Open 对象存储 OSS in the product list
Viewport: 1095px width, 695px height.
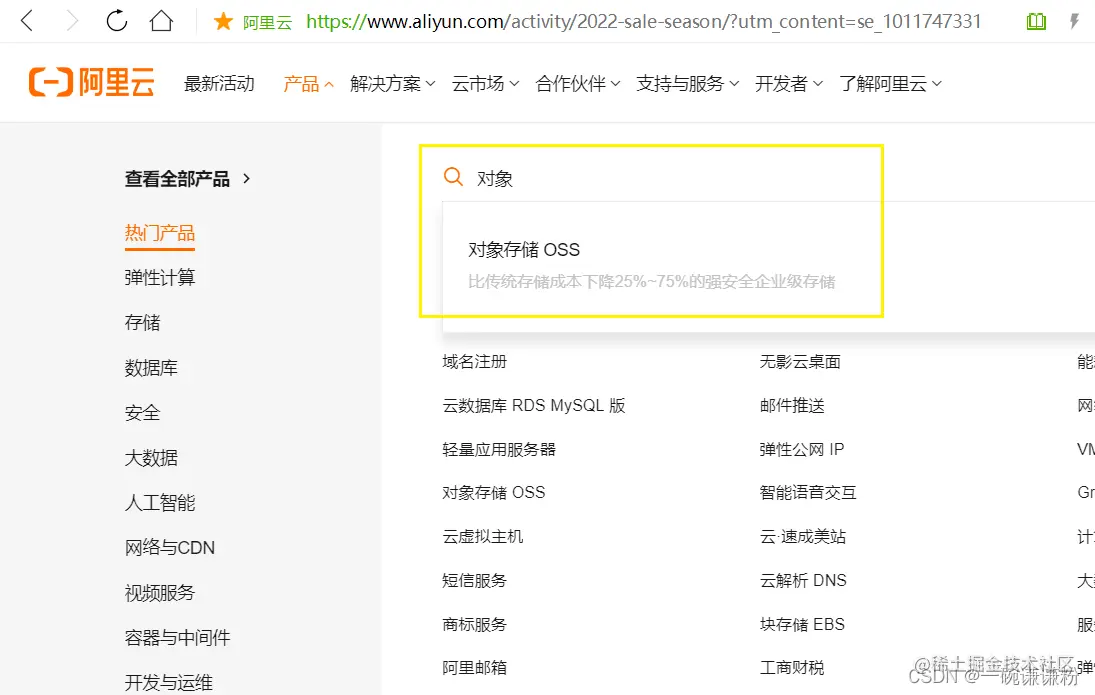[494, 492]
